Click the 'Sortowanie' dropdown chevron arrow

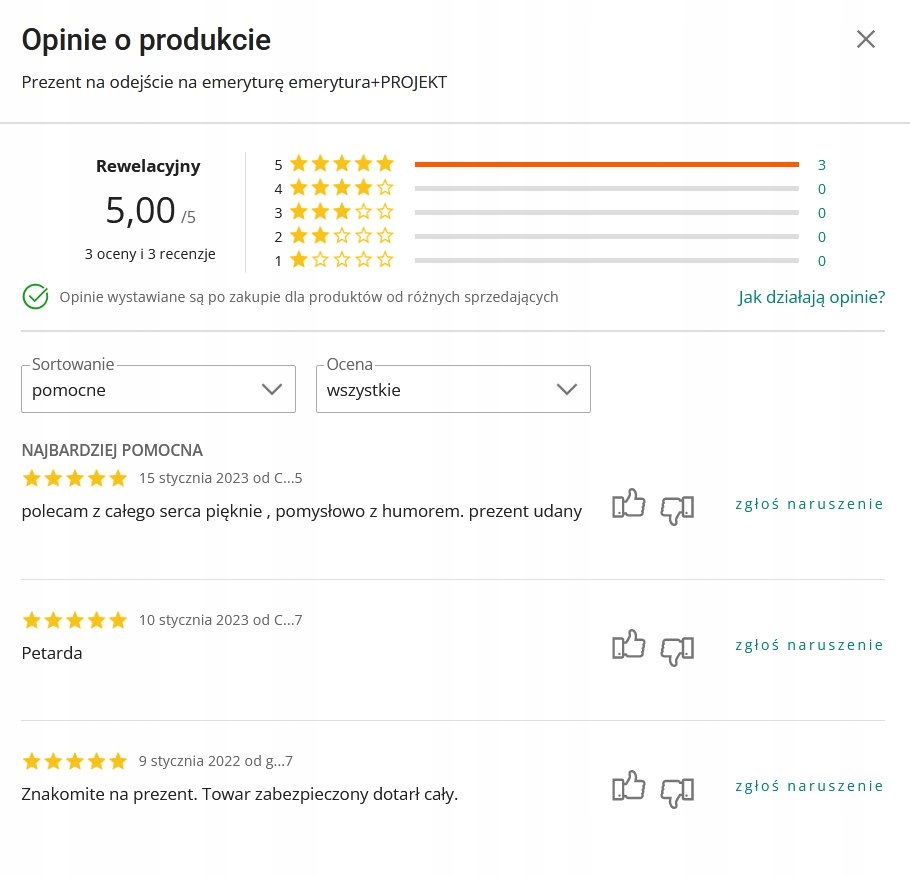272,389
